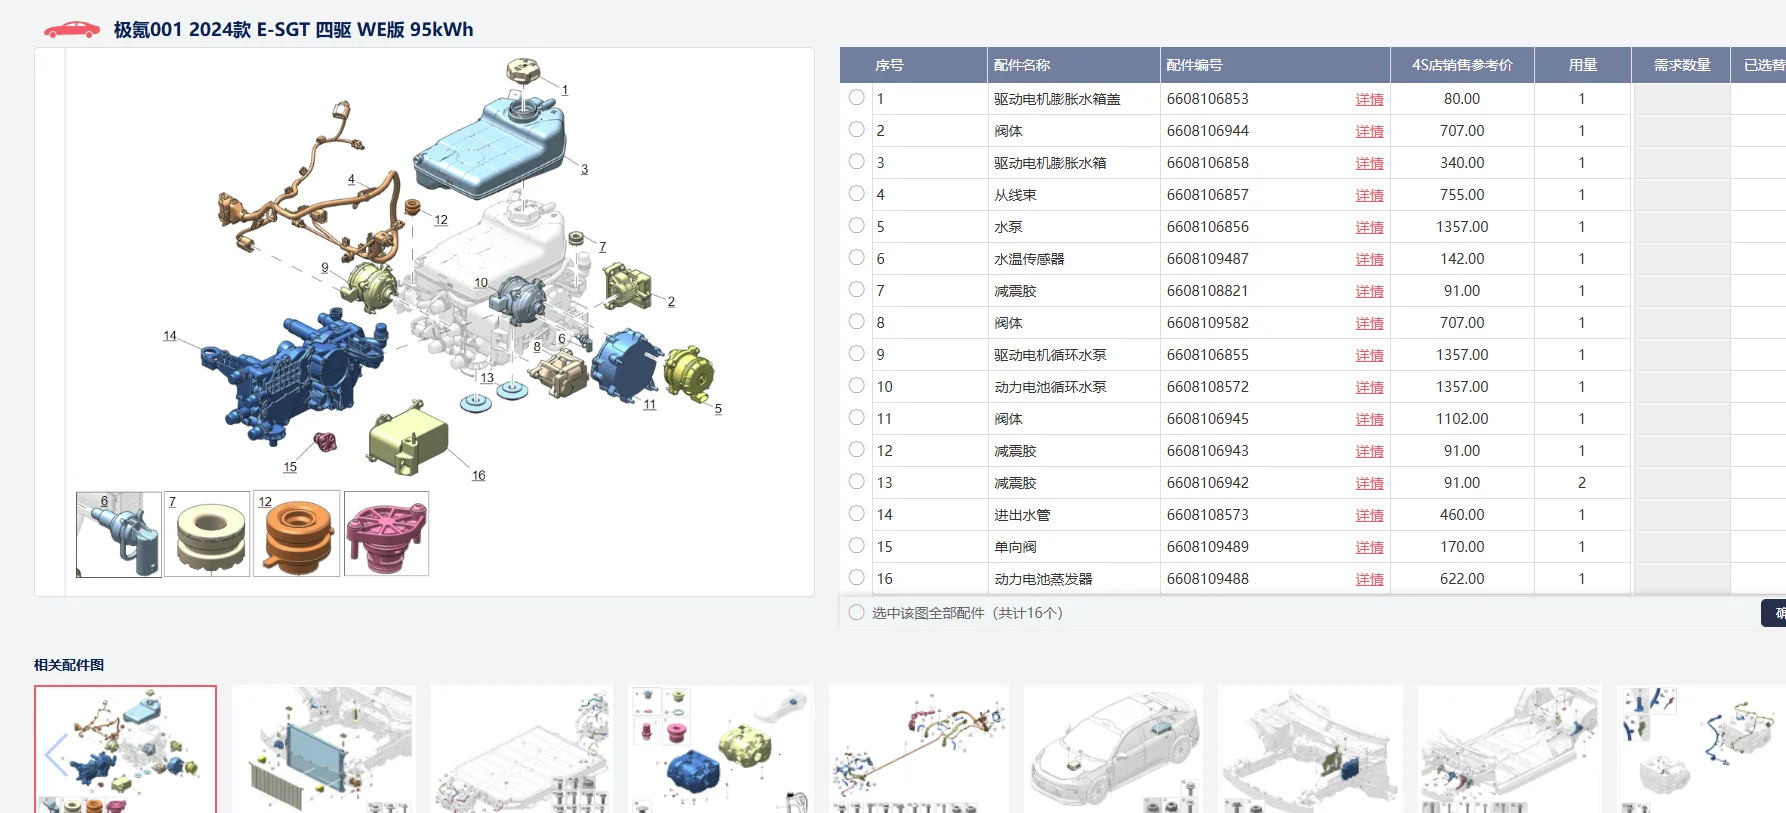The height and width of the screenshot is (813, 1786).
Task: Click the left arrow in related diagrams carousel
Action: coord(56,755)
